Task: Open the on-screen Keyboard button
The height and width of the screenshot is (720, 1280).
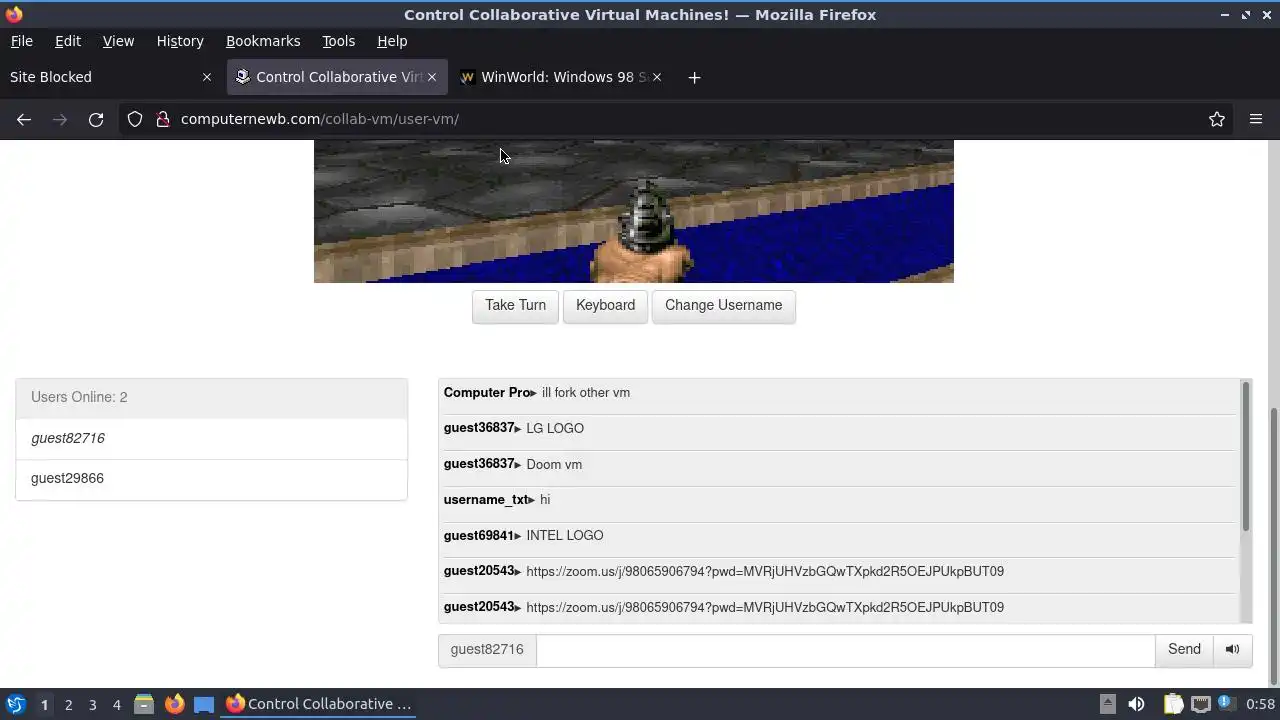Action: [605, 305]
